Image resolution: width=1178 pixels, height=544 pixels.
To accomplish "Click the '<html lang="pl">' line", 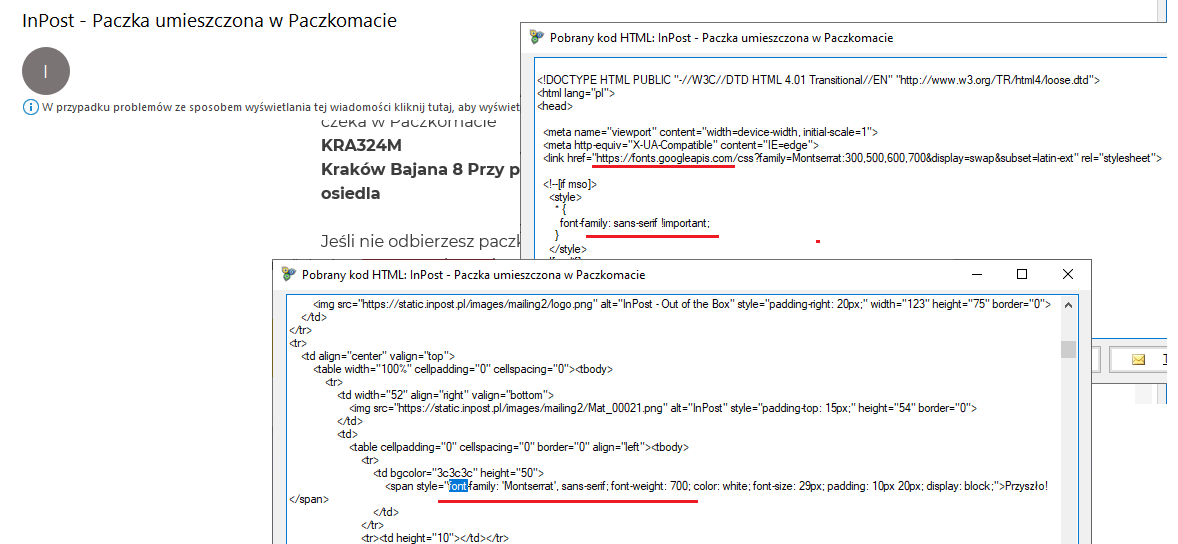I will [x=577, y=93].
